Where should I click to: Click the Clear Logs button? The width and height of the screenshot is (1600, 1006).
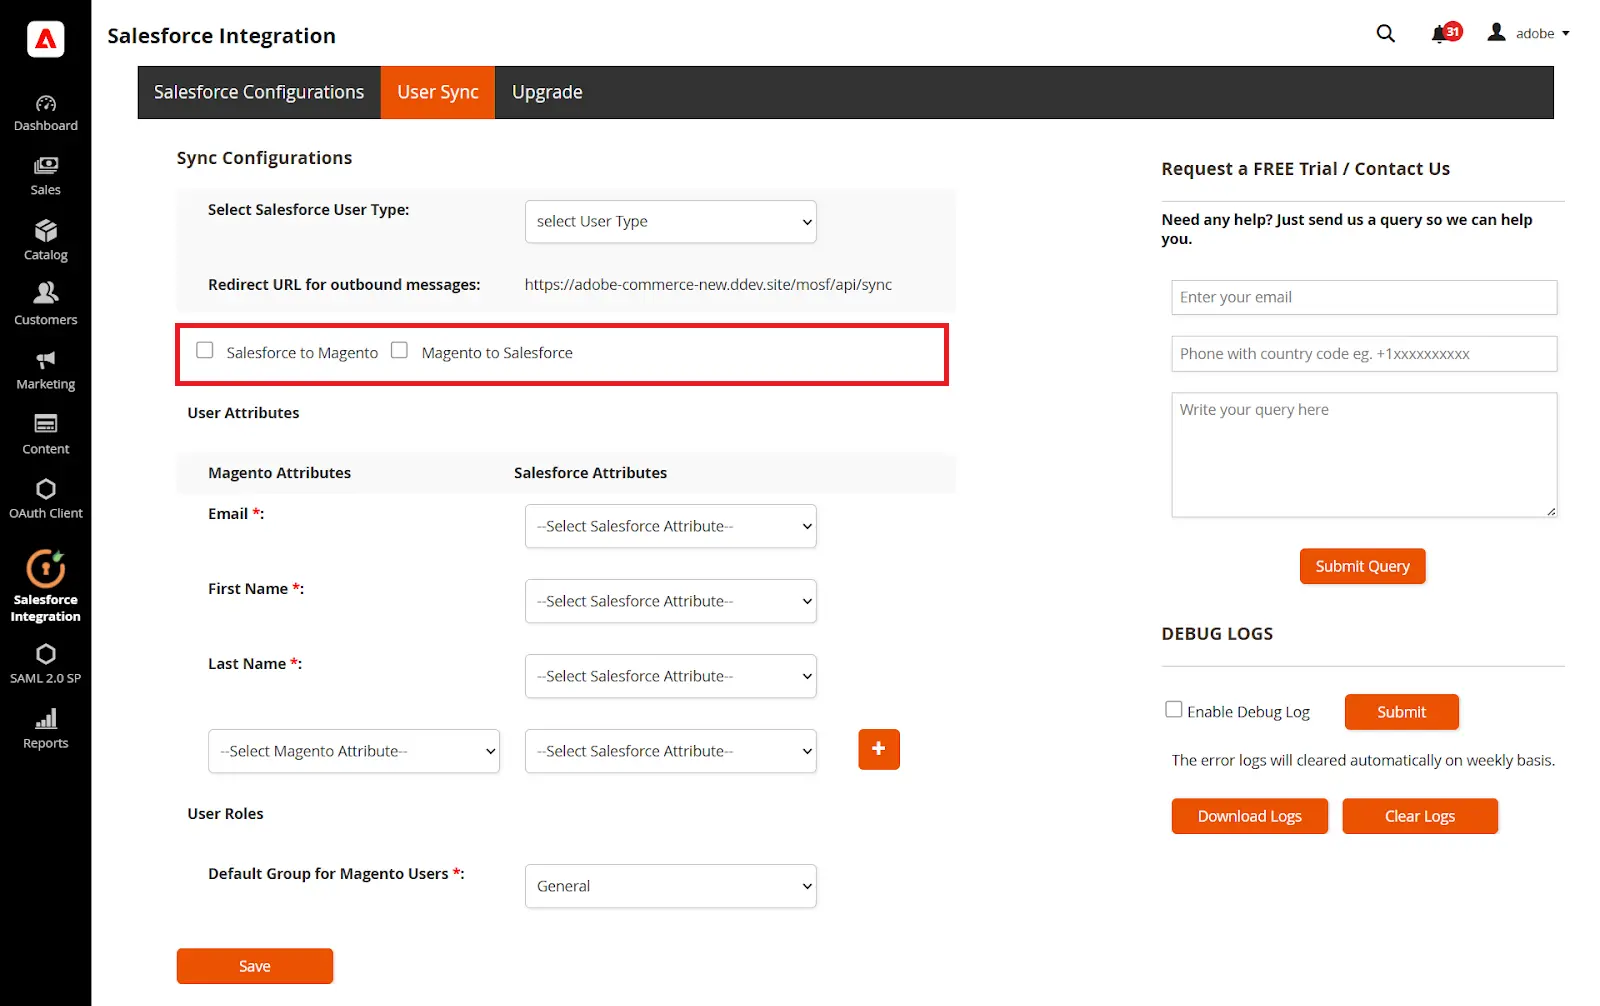(1420, 816)
